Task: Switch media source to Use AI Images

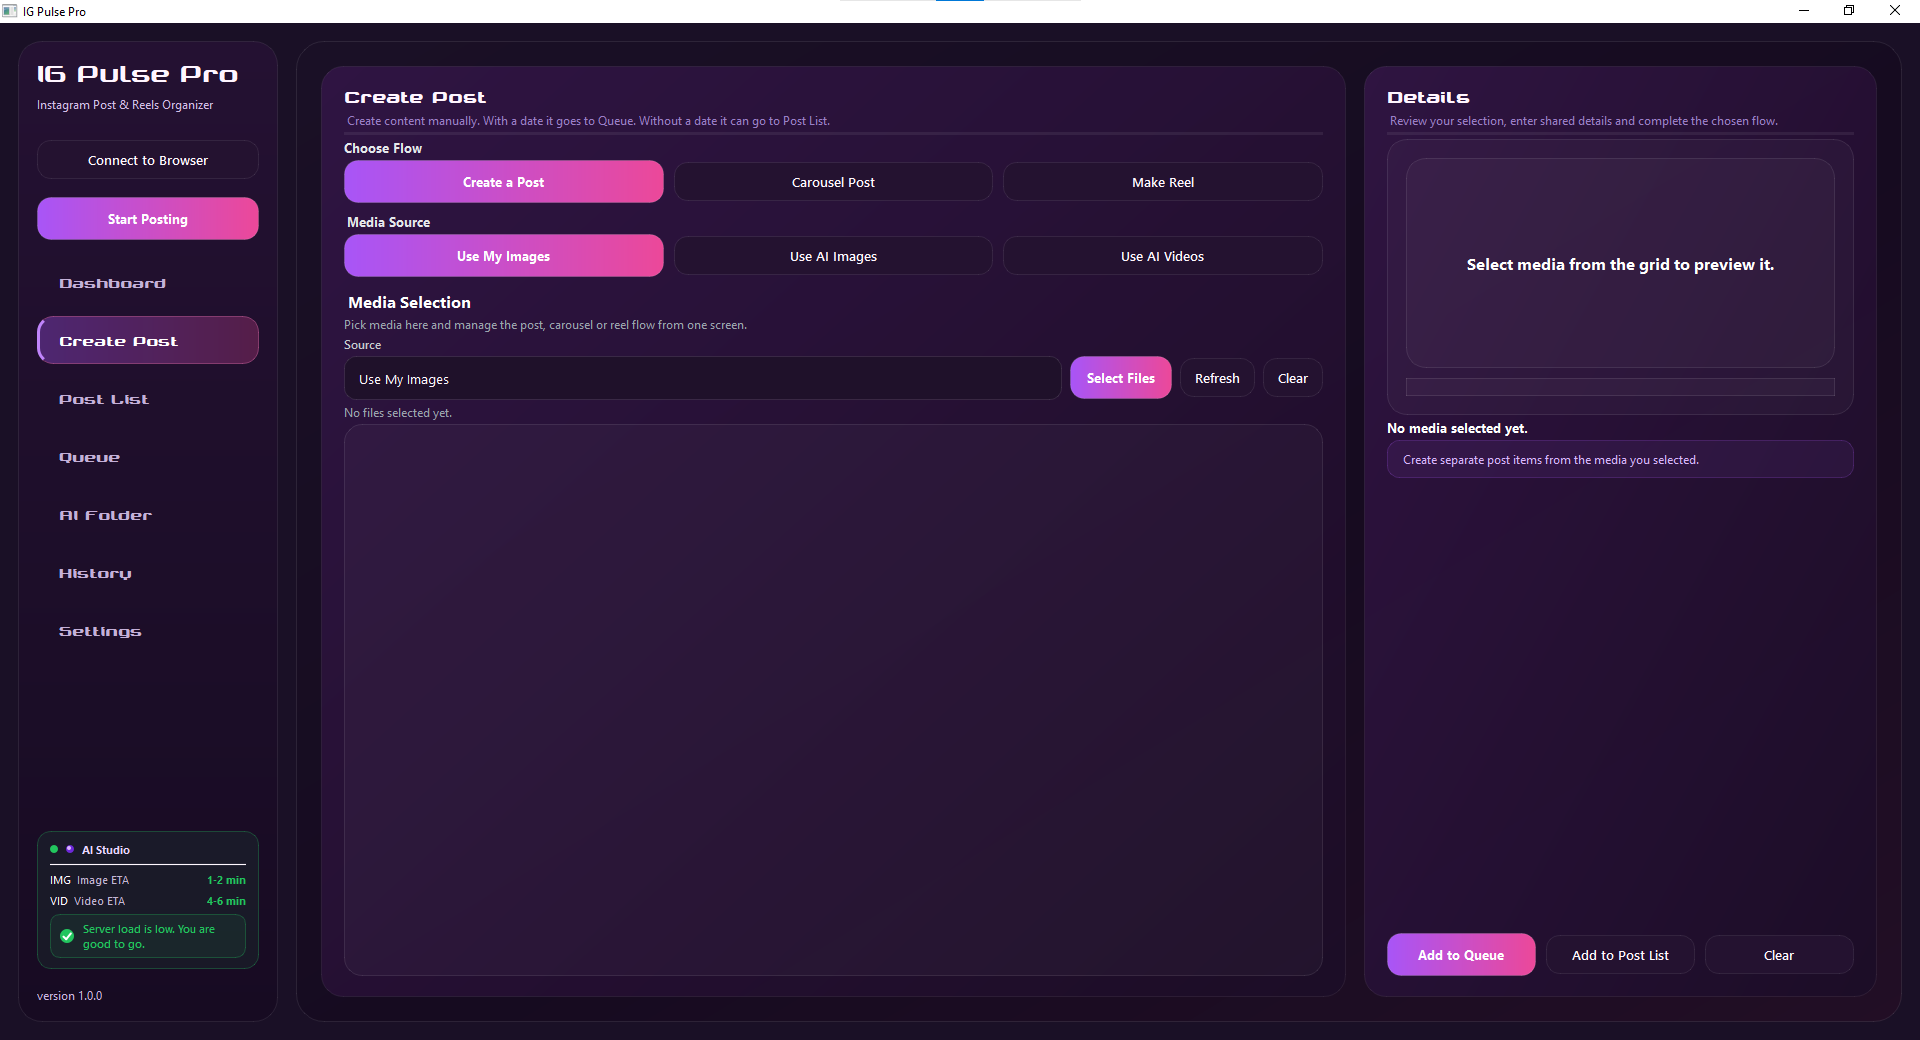Action: click(833, 256)
